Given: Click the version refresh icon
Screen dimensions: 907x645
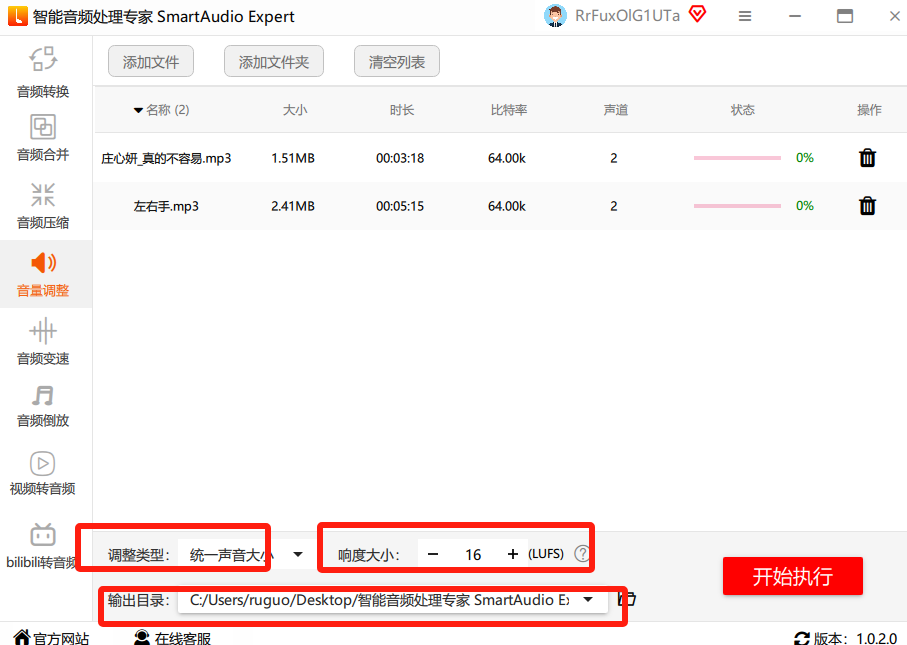Looking at the screenshot, I should [802, 639].
